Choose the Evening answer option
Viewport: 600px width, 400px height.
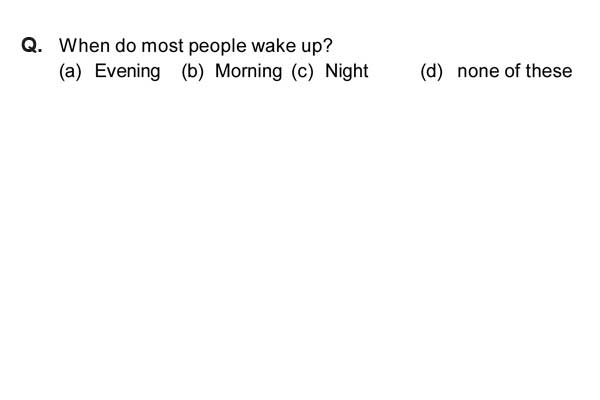(x=127, y=72)
